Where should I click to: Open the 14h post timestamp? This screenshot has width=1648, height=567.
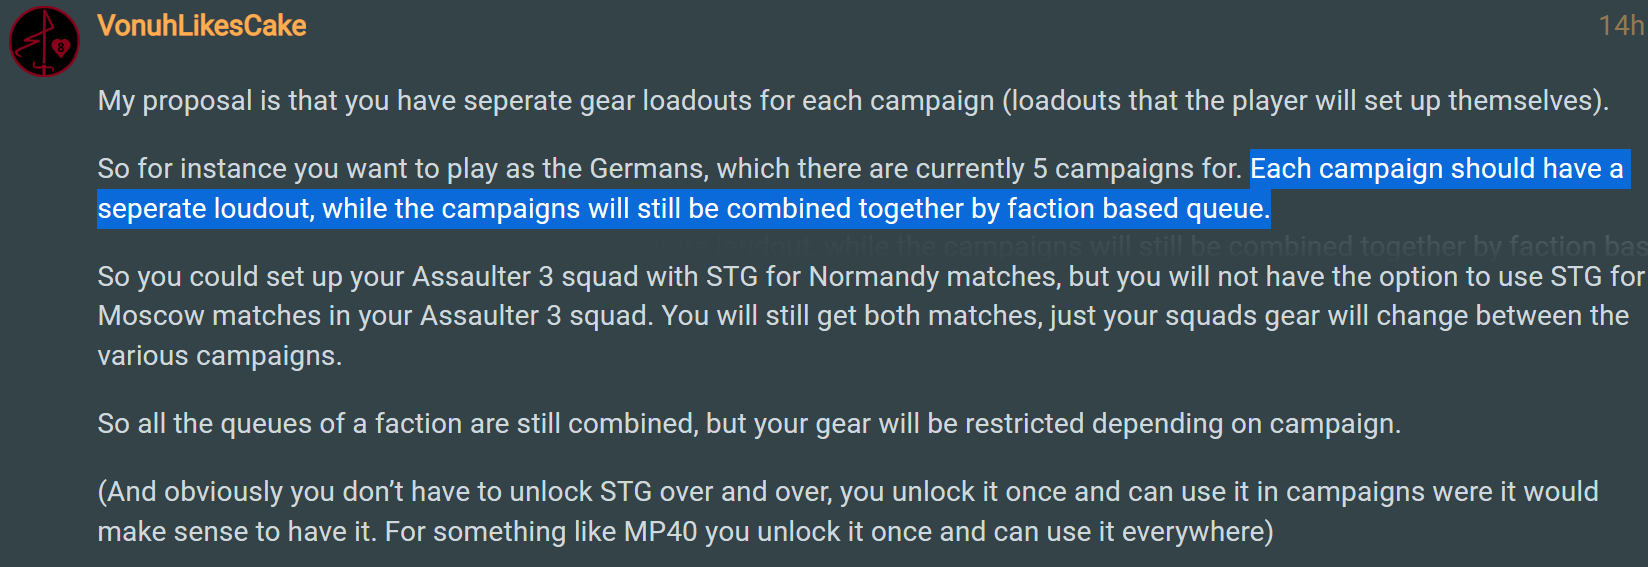(1620, 26)
